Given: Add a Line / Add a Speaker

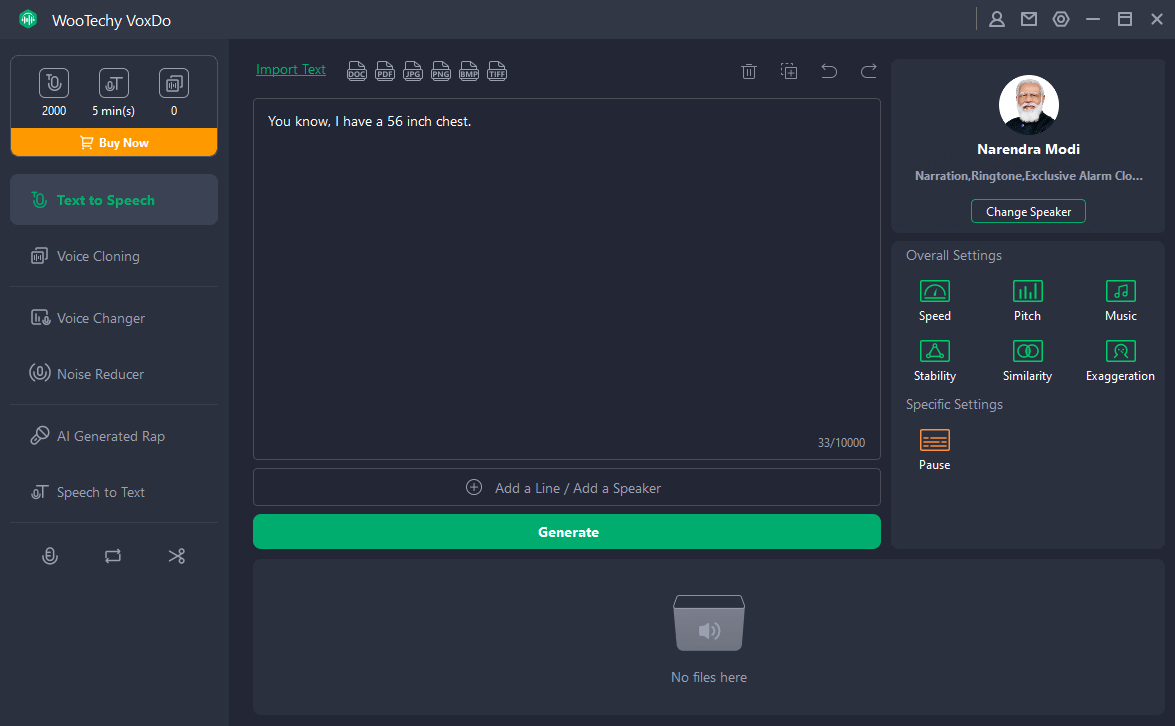Looking at the screenshot, I should tap(566, 488).
